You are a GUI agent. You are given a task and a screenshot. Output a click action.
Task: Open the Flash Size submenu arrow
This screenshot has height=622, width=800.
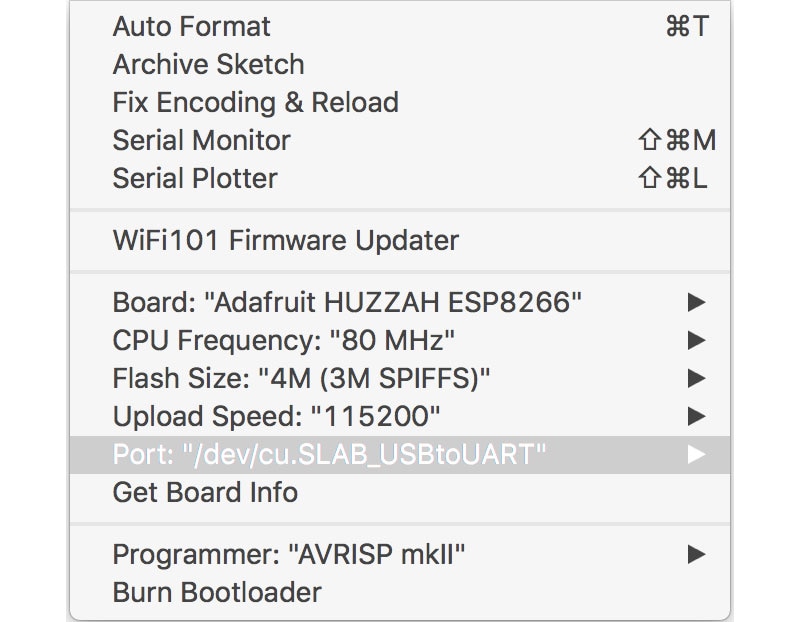697,378
